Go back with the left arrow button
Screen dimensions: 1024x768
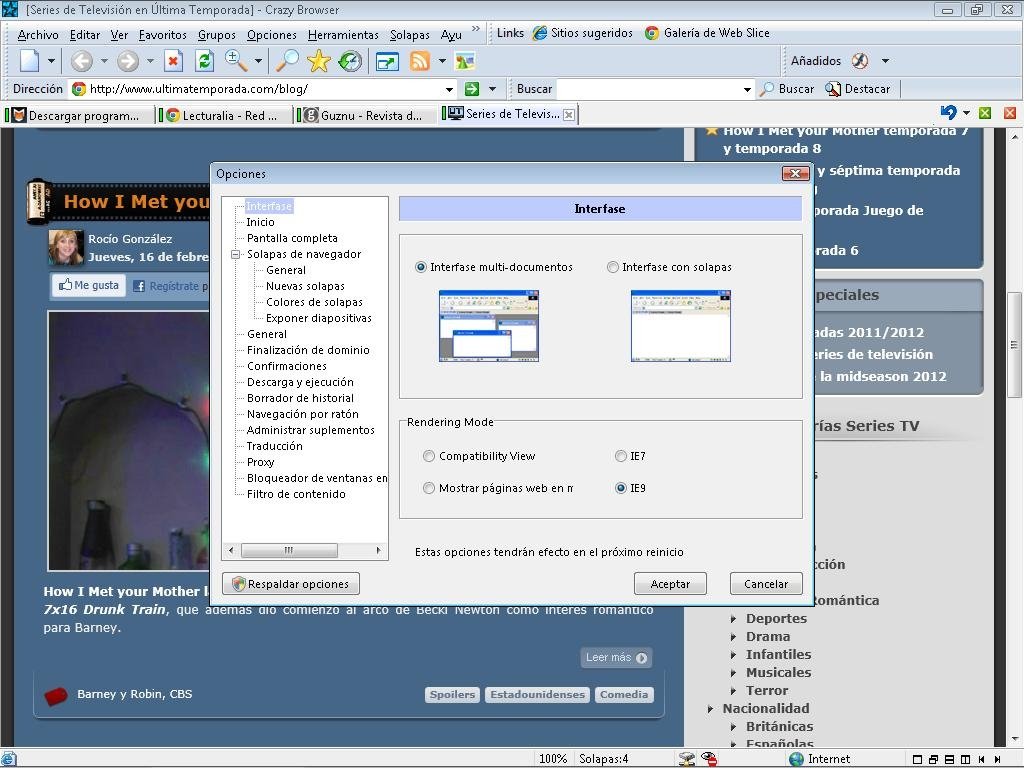pyautogui.click(x=82, y=61)
